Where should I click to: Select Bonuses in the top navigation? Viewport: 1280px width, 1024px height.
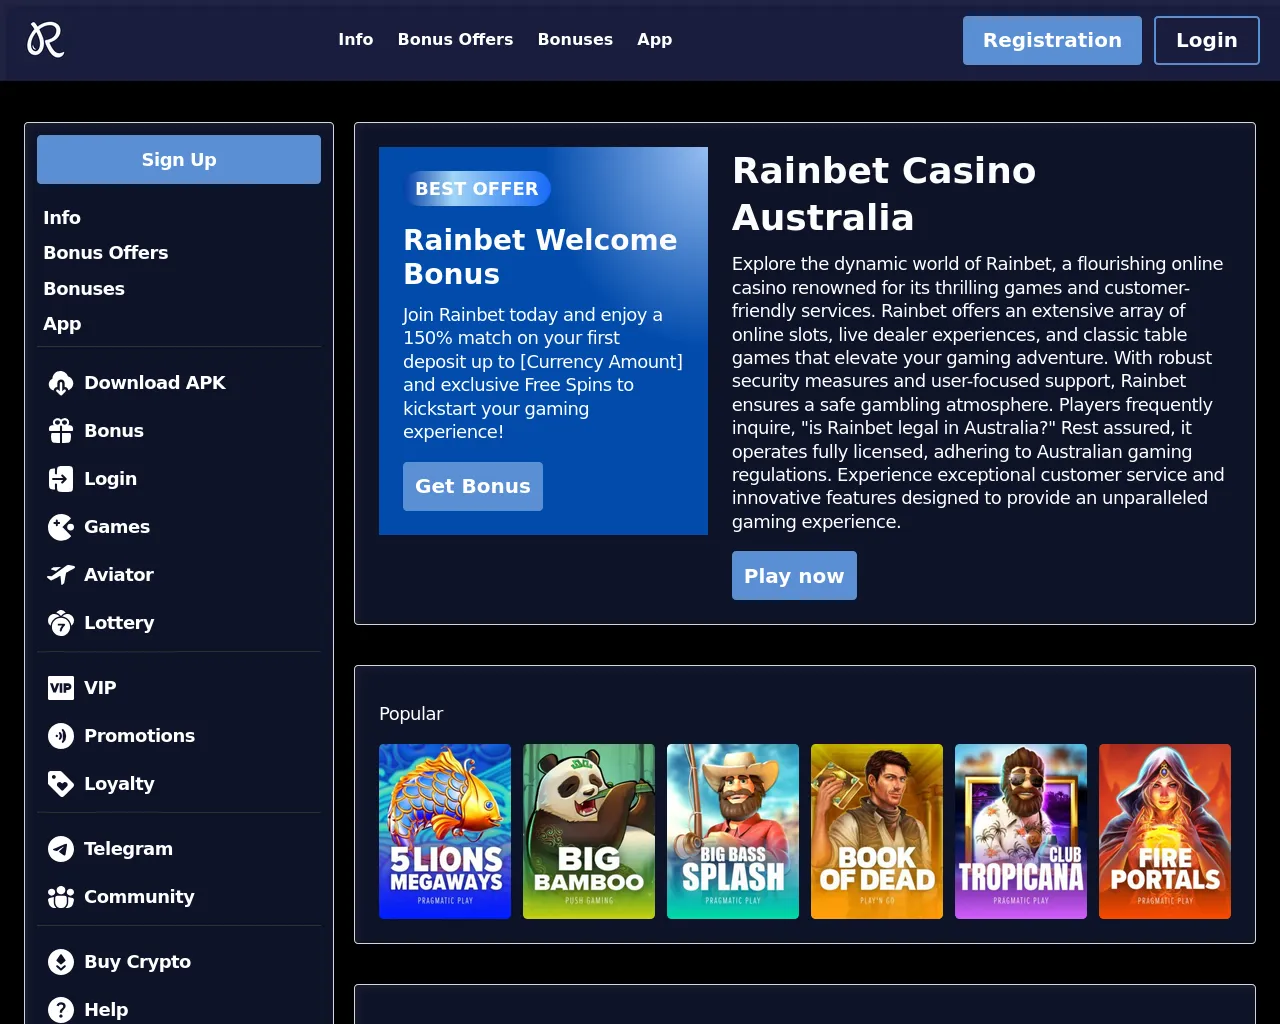coord(575,40)
